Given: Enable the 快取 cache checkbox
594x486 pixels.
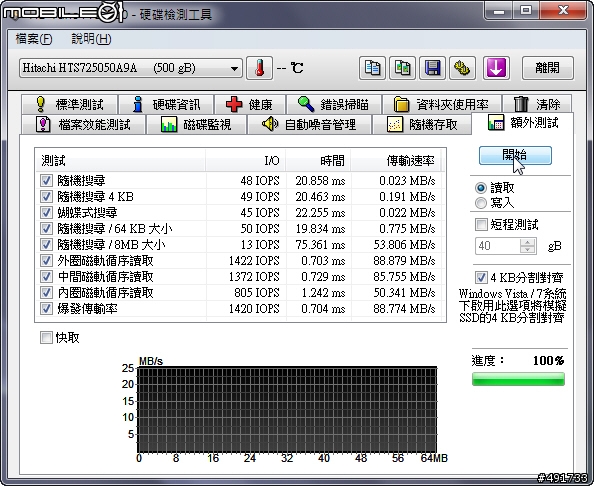Looking at the screenshot, I should pos(46,337).
